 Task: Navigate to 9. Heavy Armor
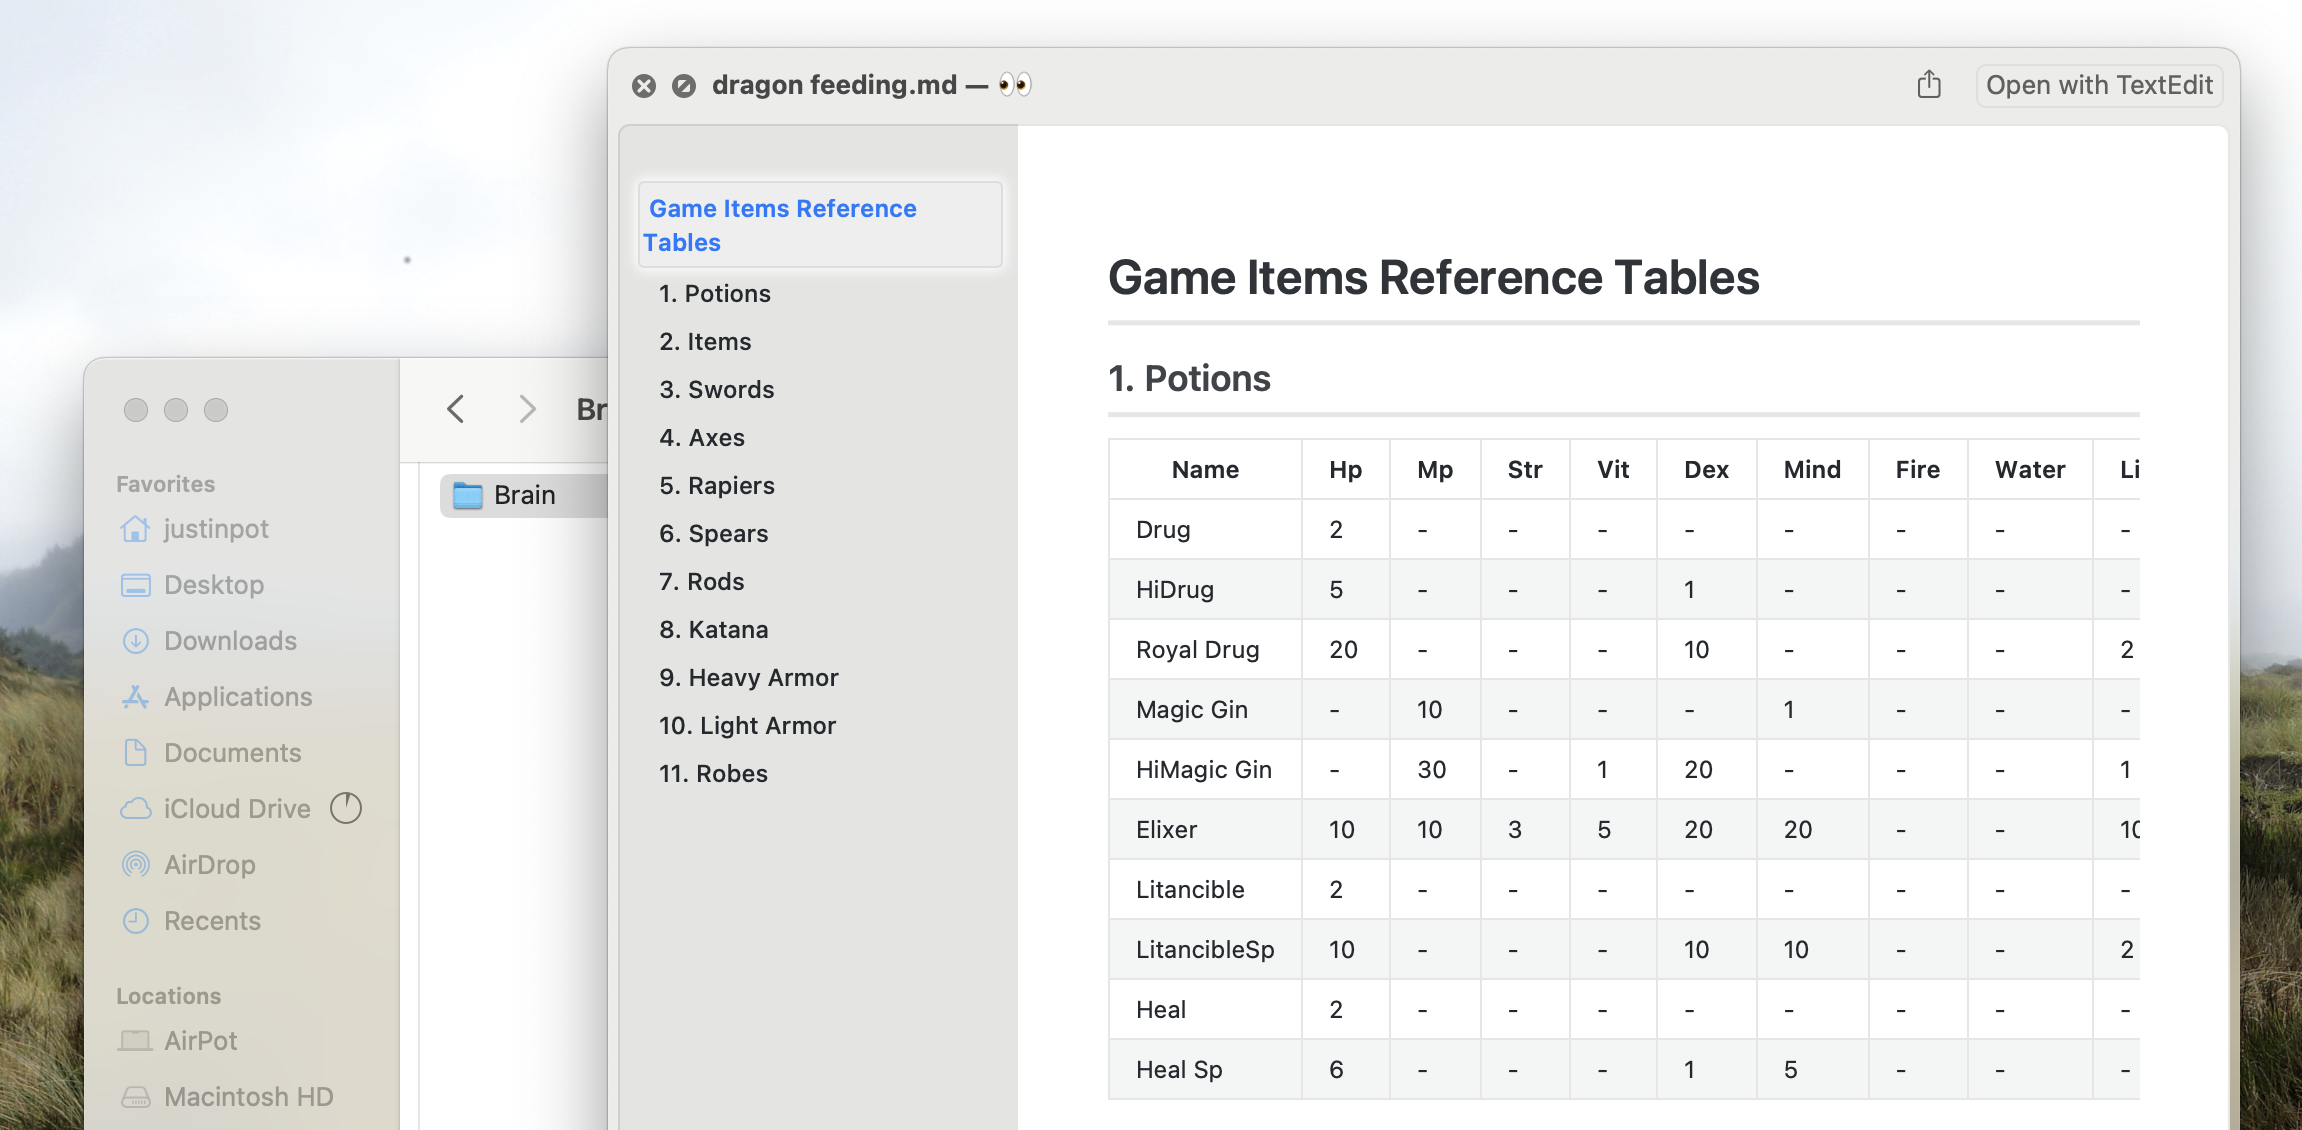point(748,678)
